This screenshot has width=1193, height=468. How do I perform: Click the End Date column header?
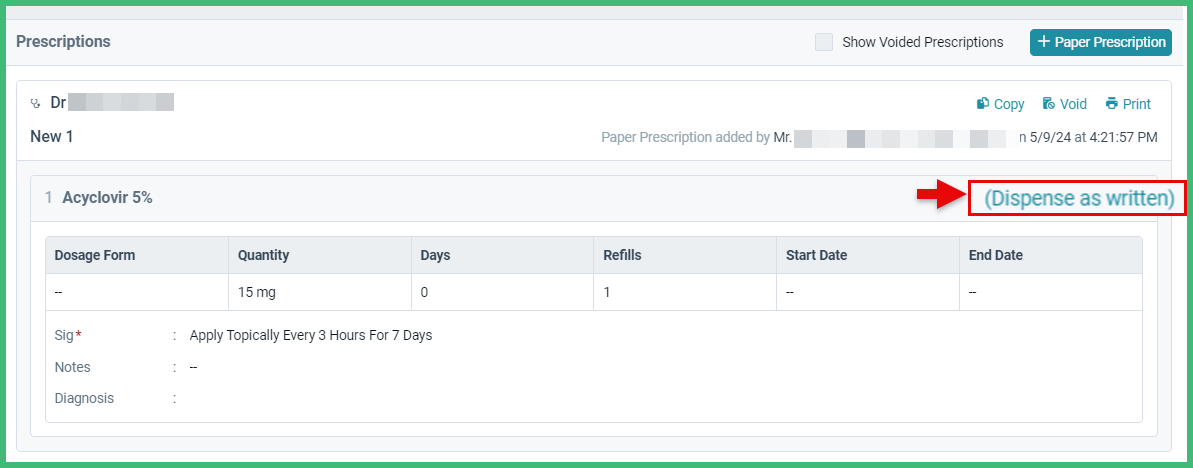995,255
